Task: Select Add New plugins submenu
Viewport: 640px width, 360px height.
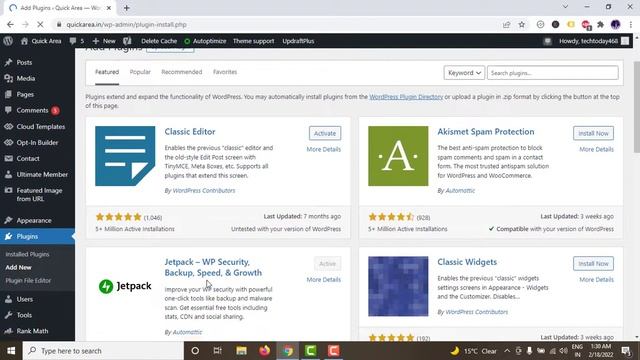Action: tap(18, 267)
